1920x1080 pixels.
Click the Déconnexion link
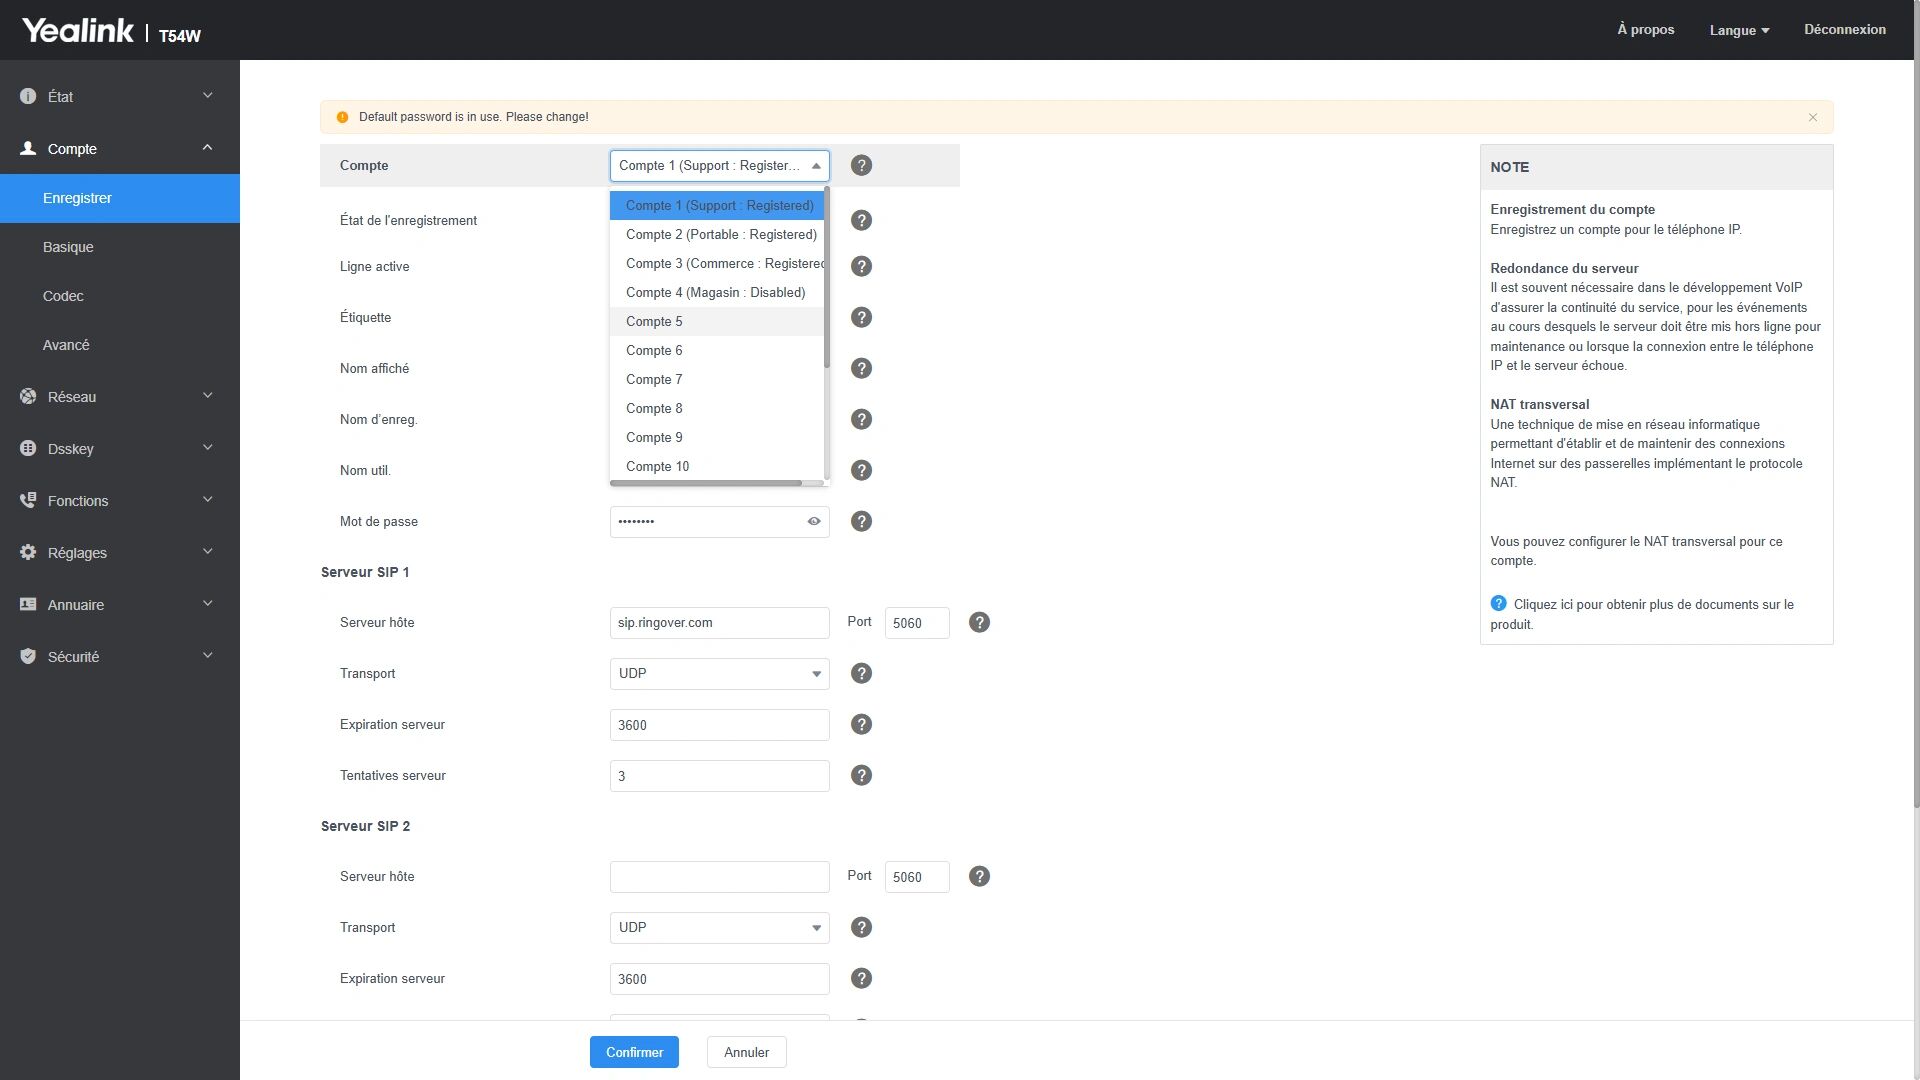[x=1845, y=30]
